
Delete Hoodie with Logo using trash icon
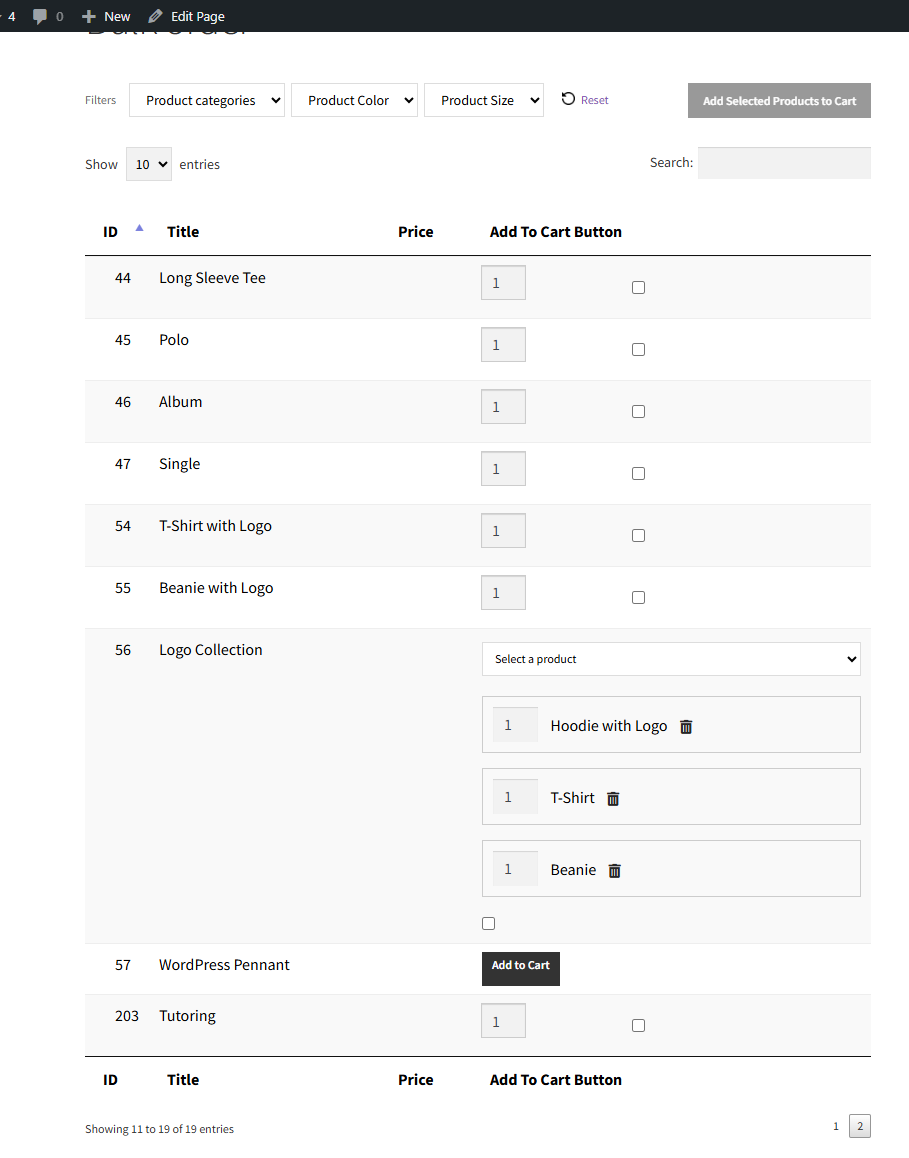(686, 726)
